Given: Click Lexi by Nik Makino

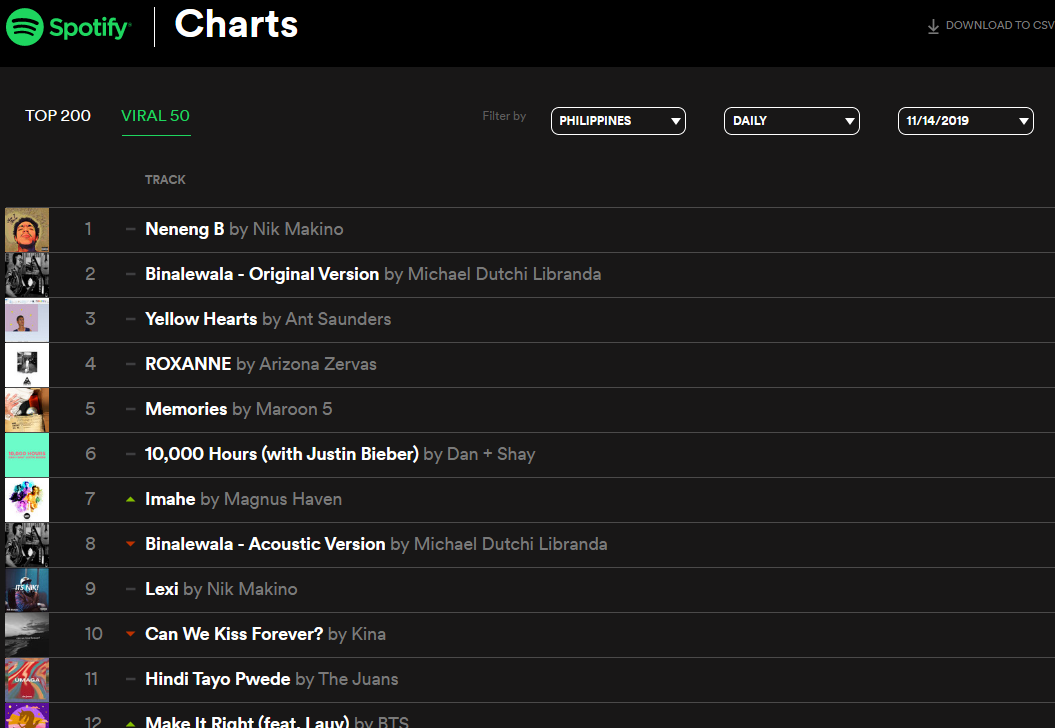Looking at the screenshot, I should (221, 589).
